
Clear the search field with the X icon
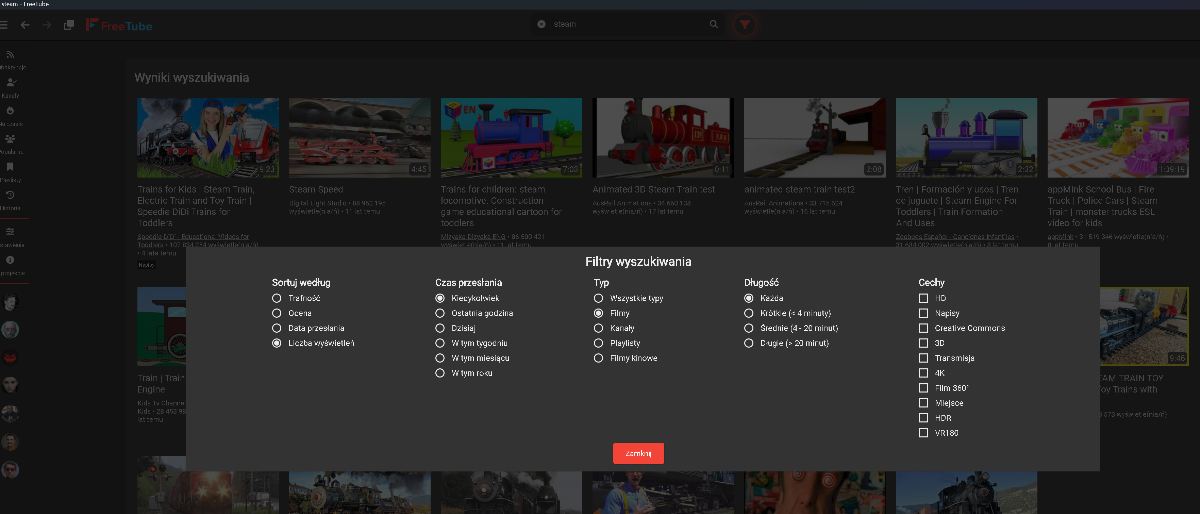tap(541, 24)
